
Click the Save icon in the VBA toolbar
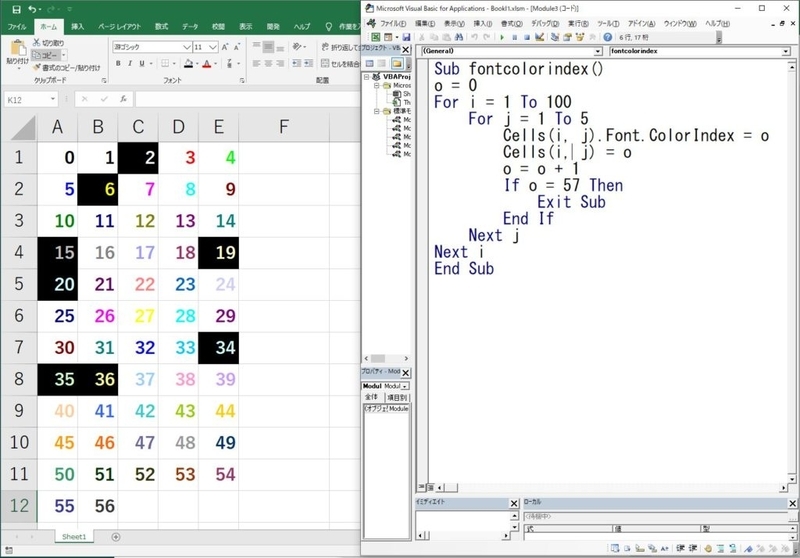(x=406, y=37)
